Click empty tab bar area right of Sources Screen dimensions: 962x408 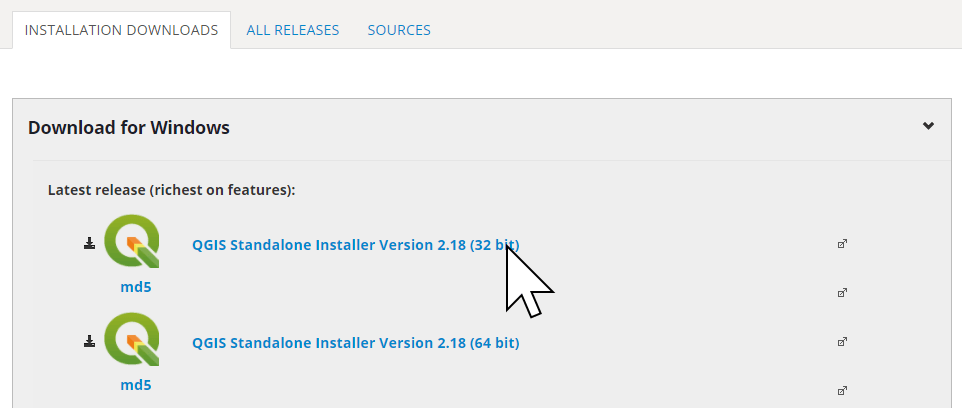tap(700, 30)
